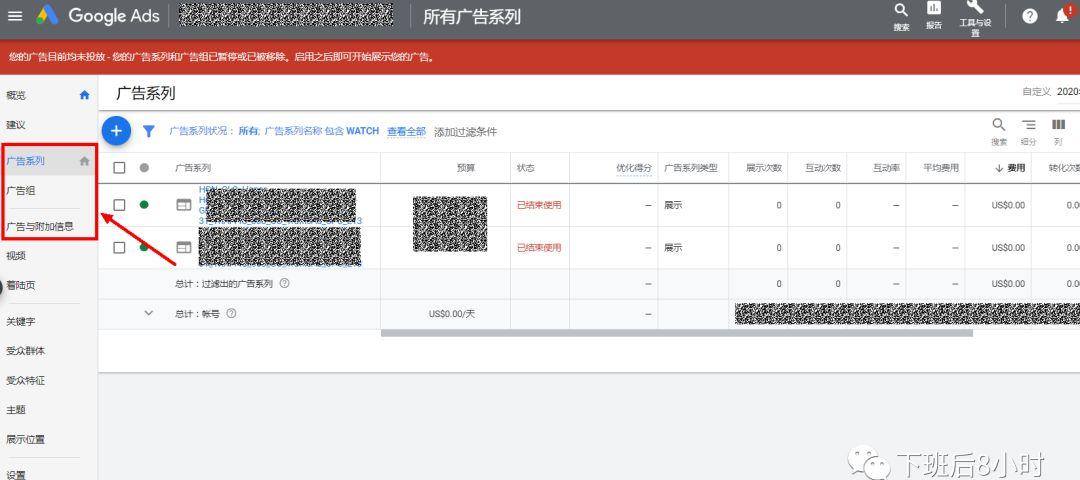Image resolution: width=1080 pixels, height=480 pixels.
Task: Sort by 费用 column header
Action: 1010,168
